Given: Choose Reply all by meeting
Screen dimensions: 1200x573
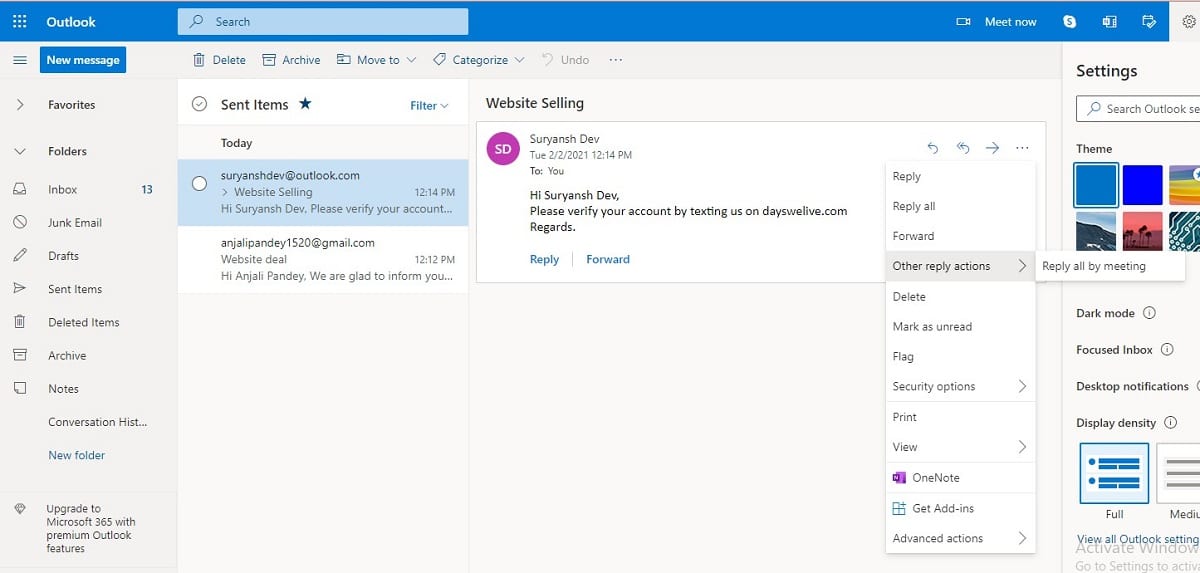Looking at the screenshot, I should pos(1093,266).
